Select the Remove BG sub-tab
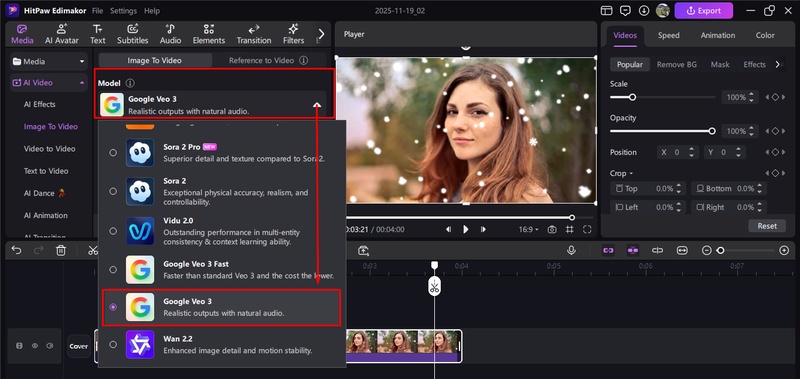 click(x=677, y=65)
